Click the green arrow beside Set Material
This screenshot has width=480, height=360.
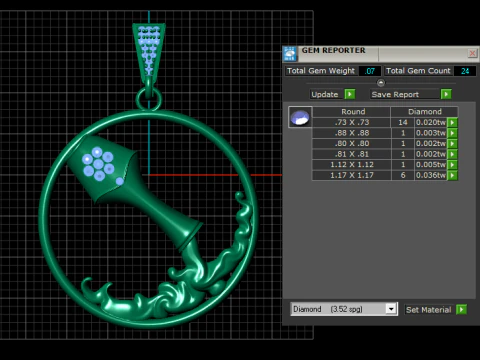462,310
